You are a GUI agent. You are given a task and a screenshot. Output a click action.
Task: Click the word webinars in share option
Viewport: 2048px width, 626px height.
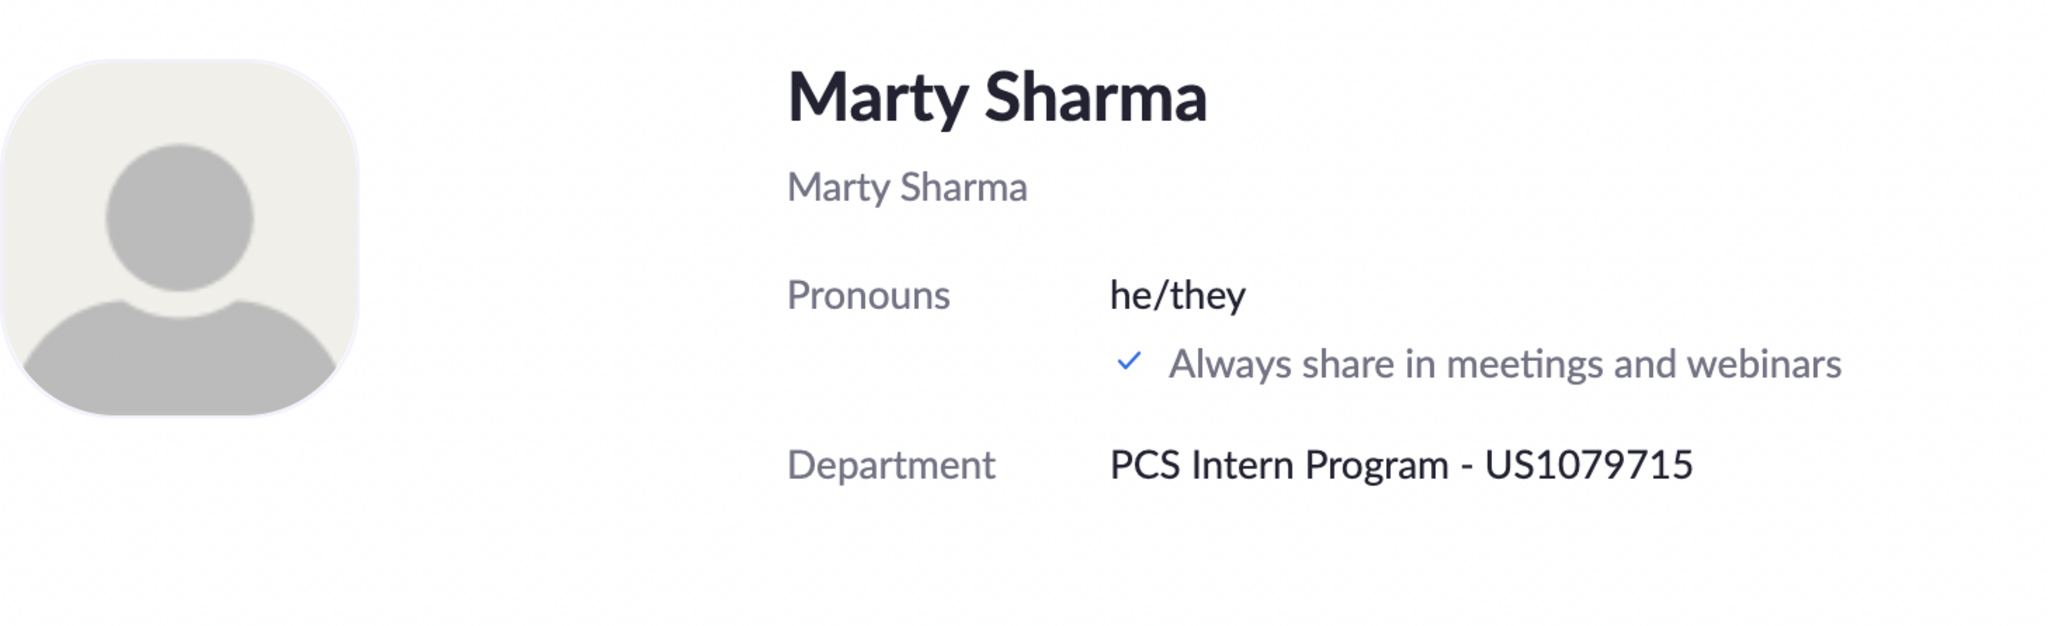(1763, 364)
